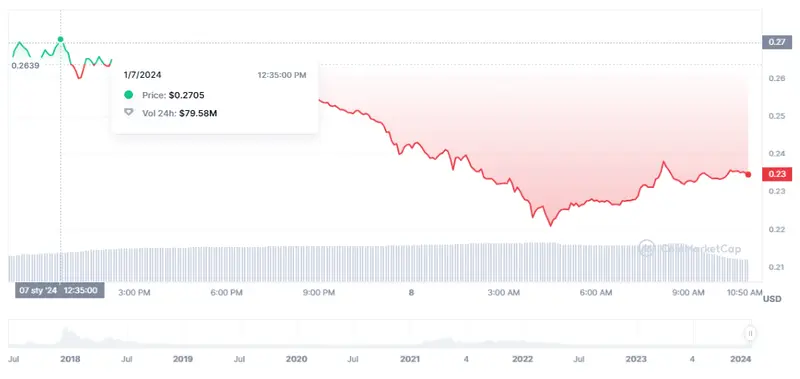Select 2022 in the range navigator
This screenshot has width=800, height=379.
pyautogui.click(x=522, y=359)
